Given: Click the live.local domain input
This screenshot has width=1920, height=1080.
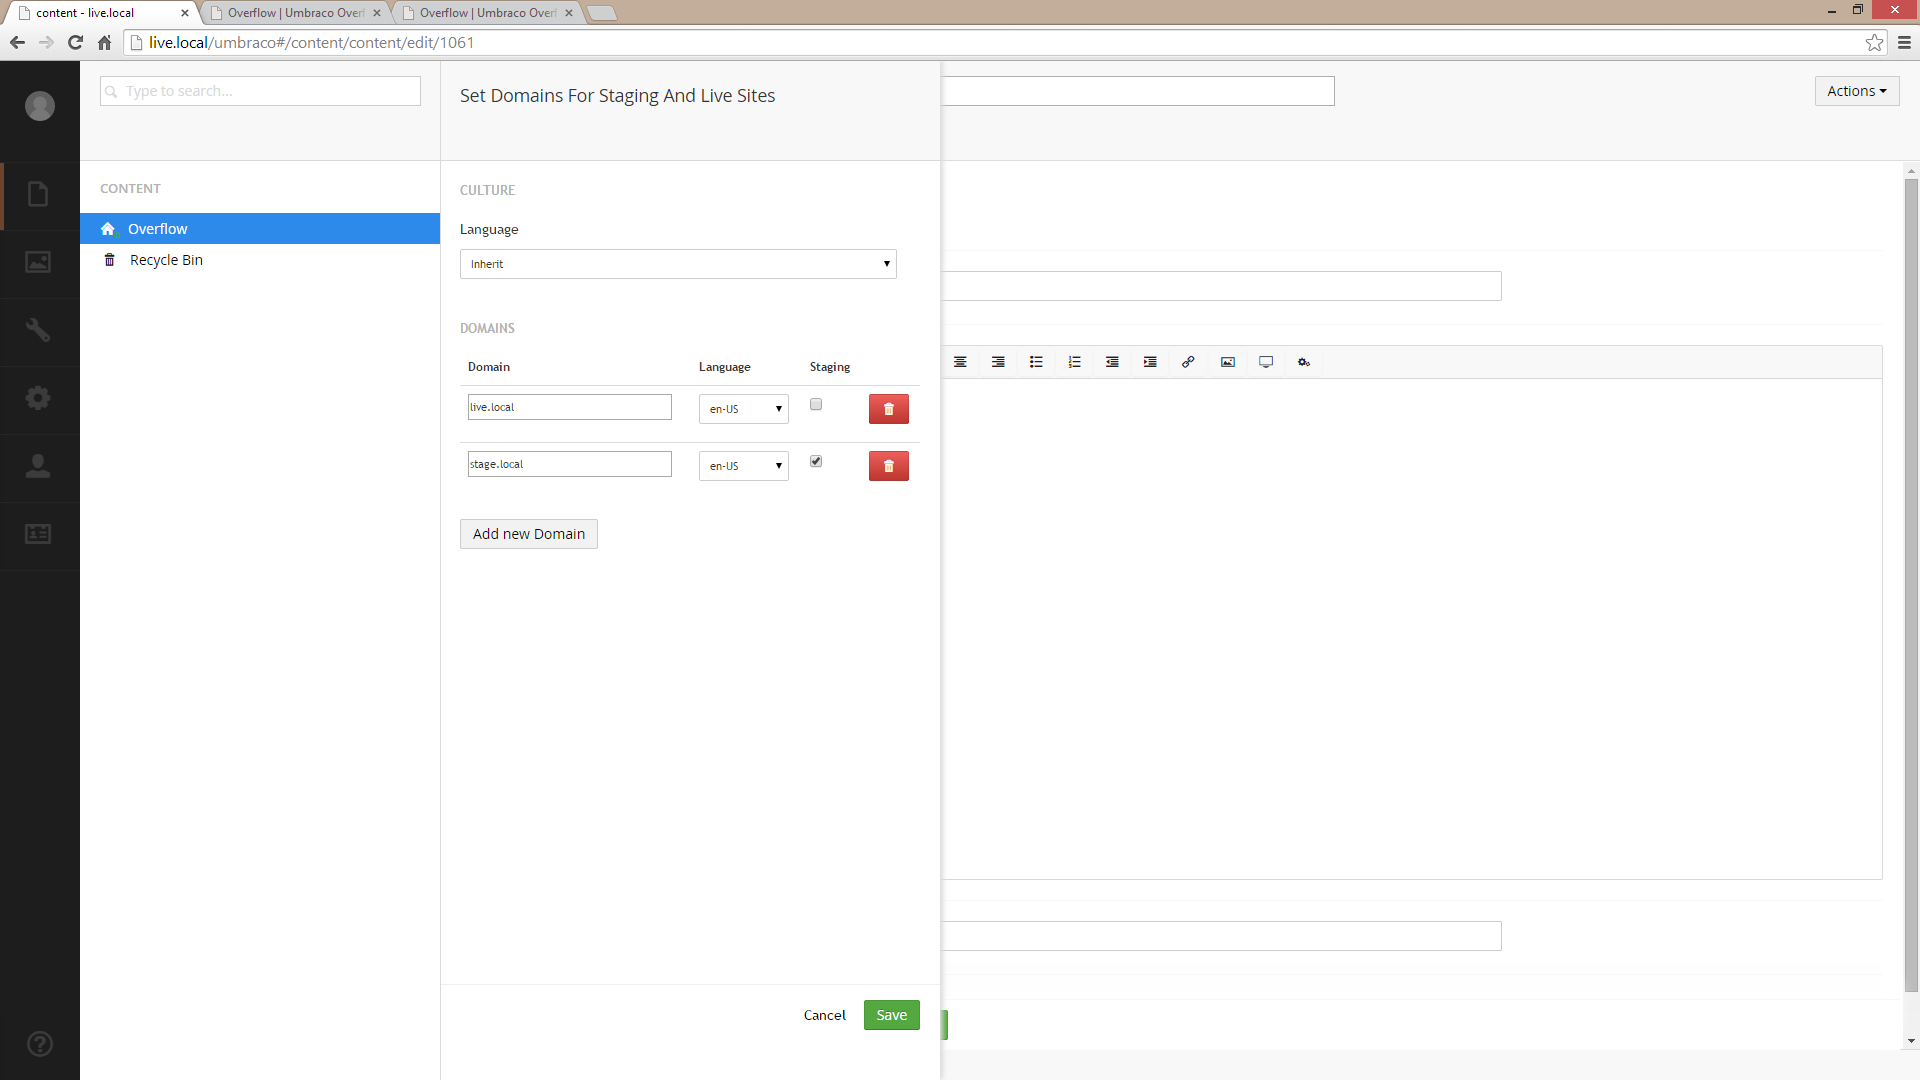Looking at the screenshot, I should click(570, 407).
